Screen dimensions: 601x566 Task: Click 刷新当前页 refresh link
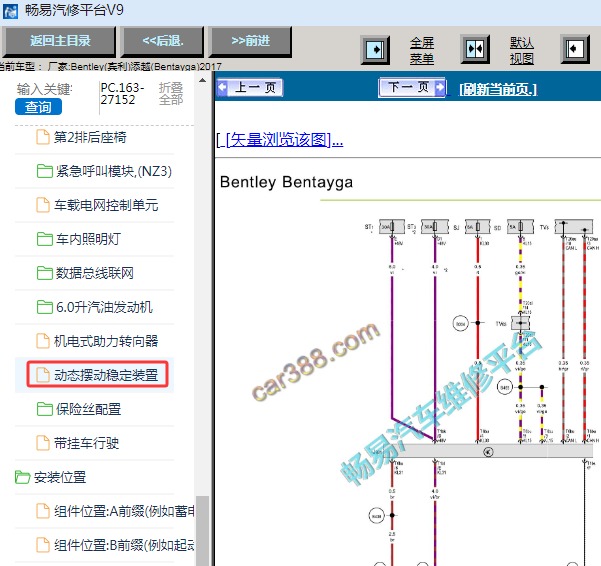(x=498, y=90)
